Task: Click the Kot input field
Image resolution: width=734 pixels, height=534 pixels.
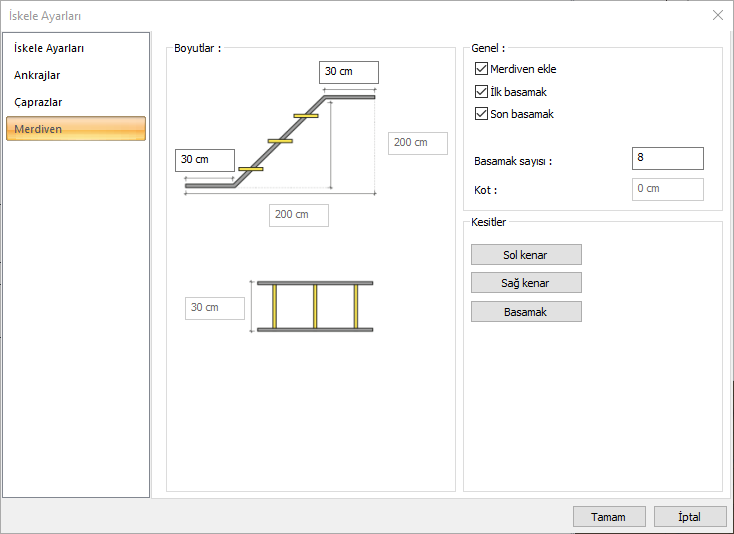Action: (668, 189)
